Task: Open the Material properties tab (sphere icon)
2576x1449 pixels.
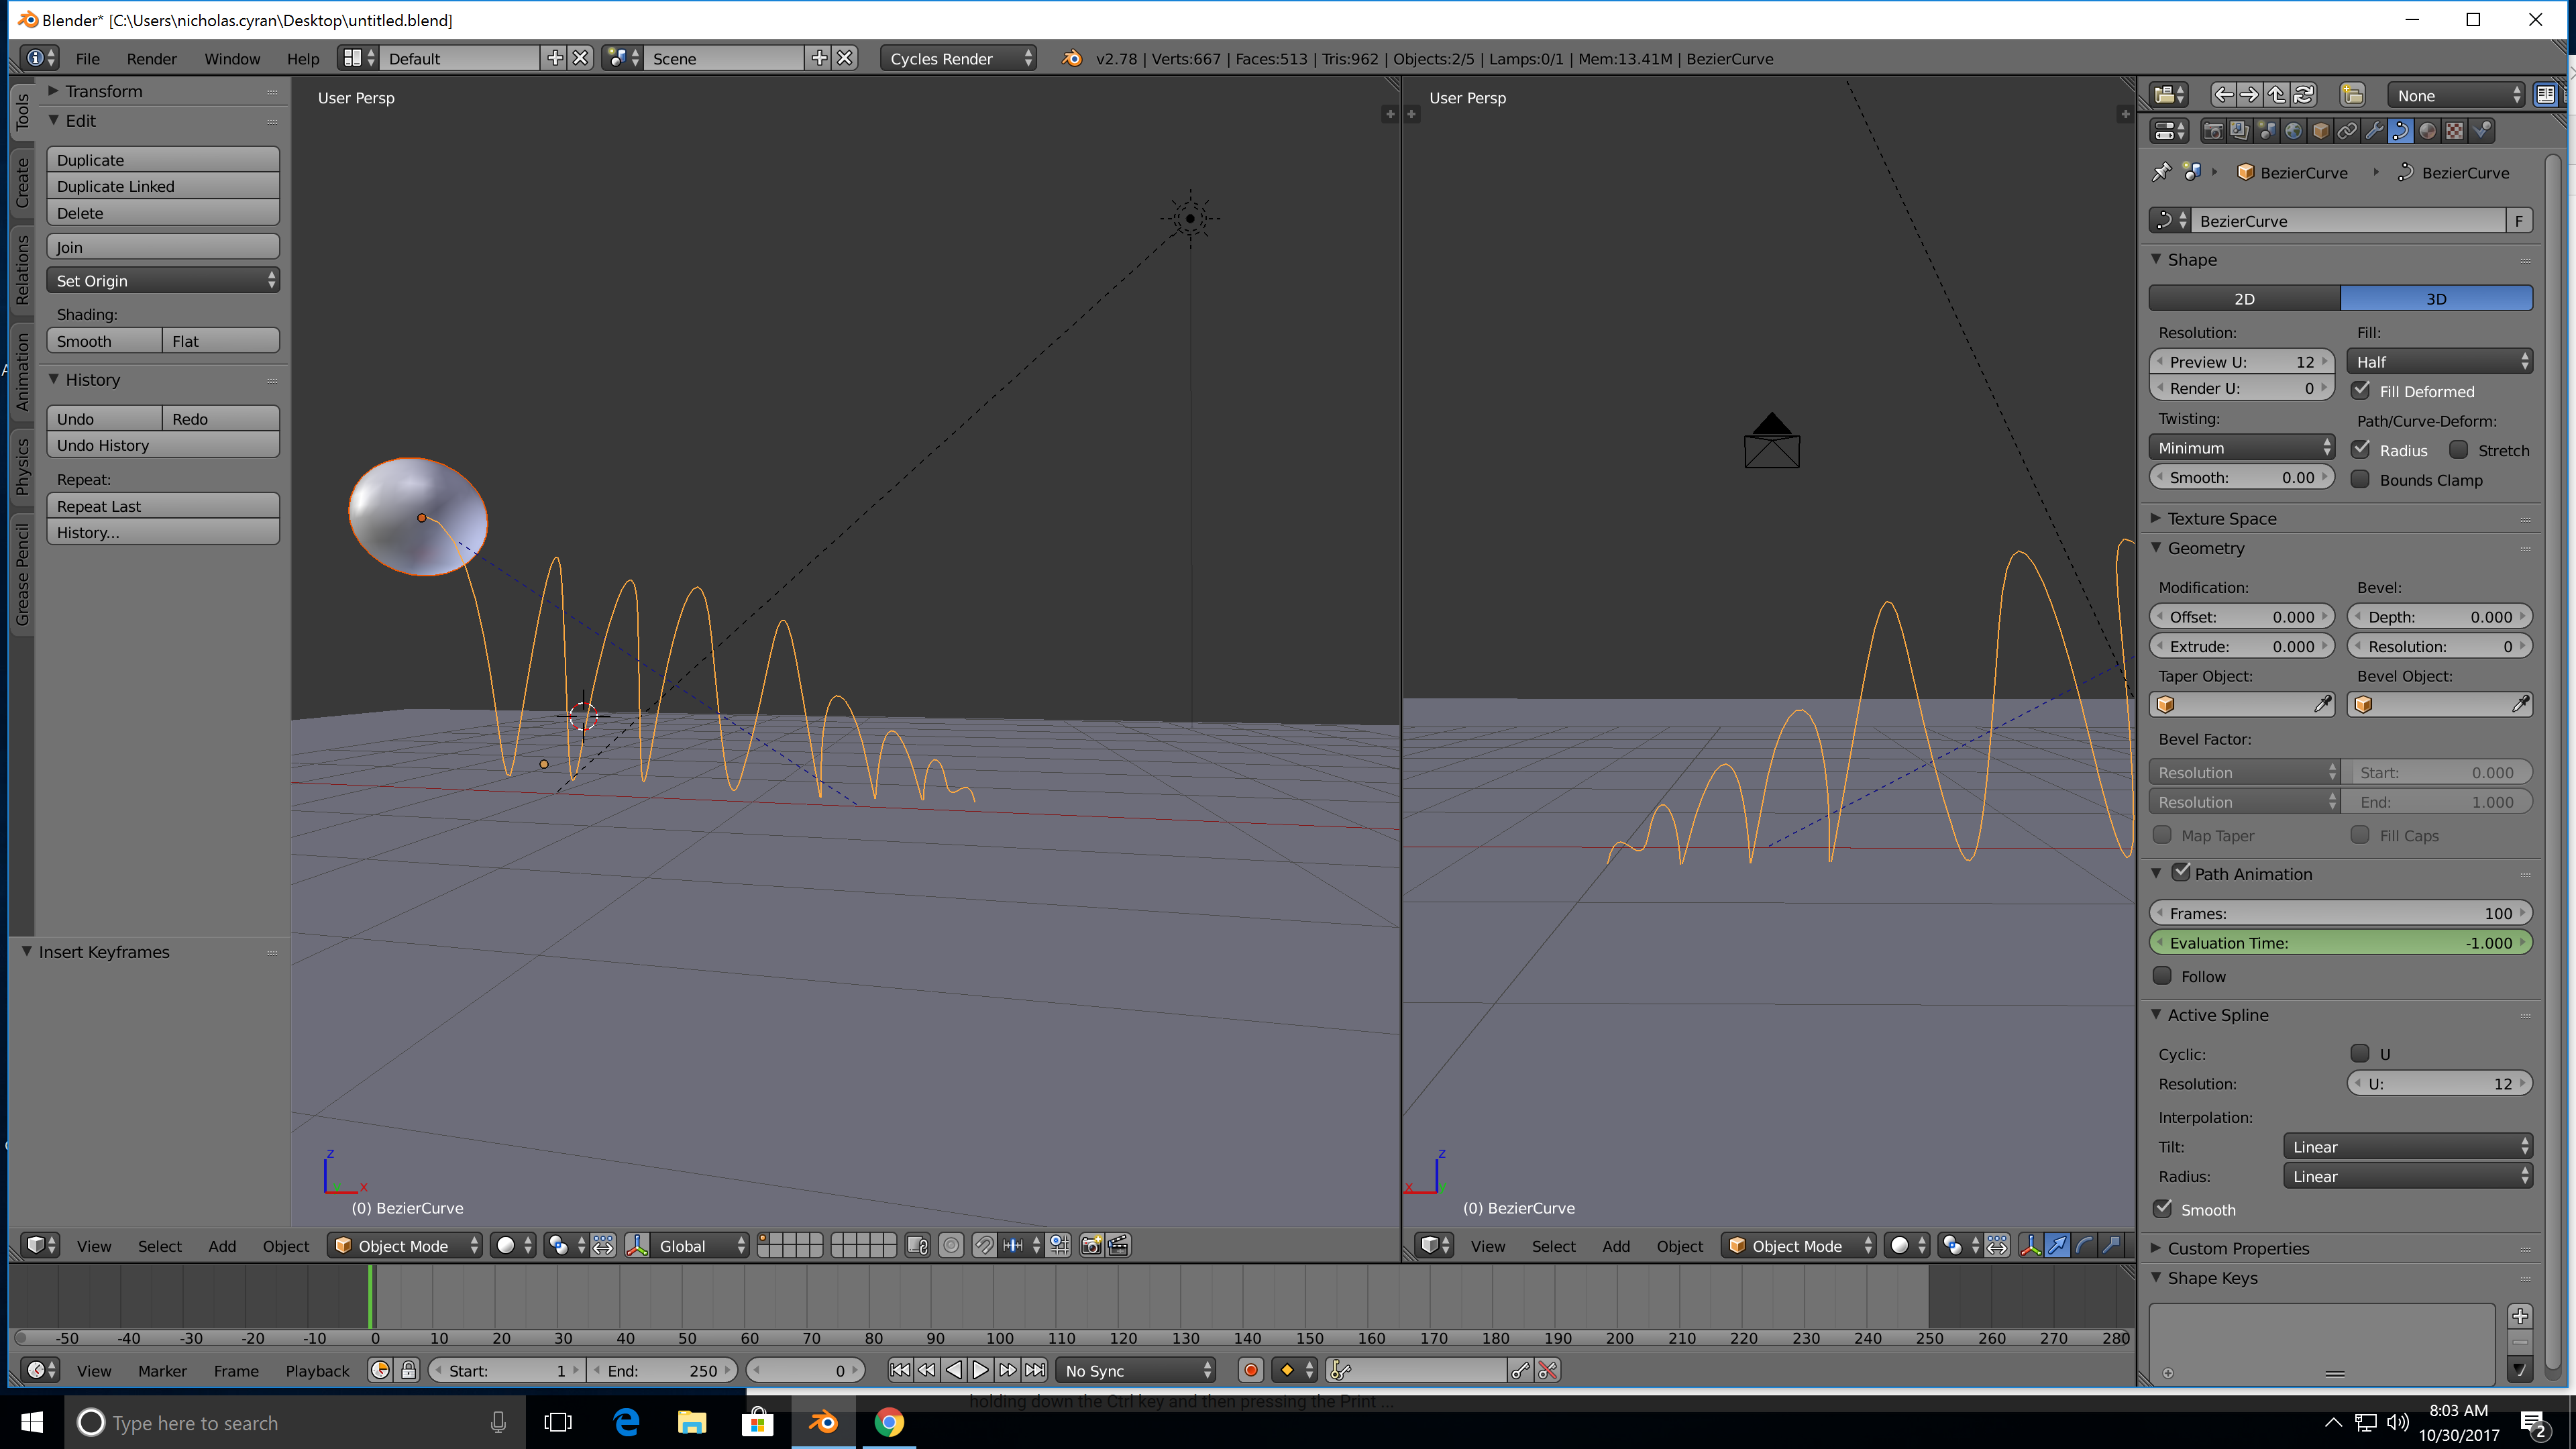Action: [x=2428, y=130]
